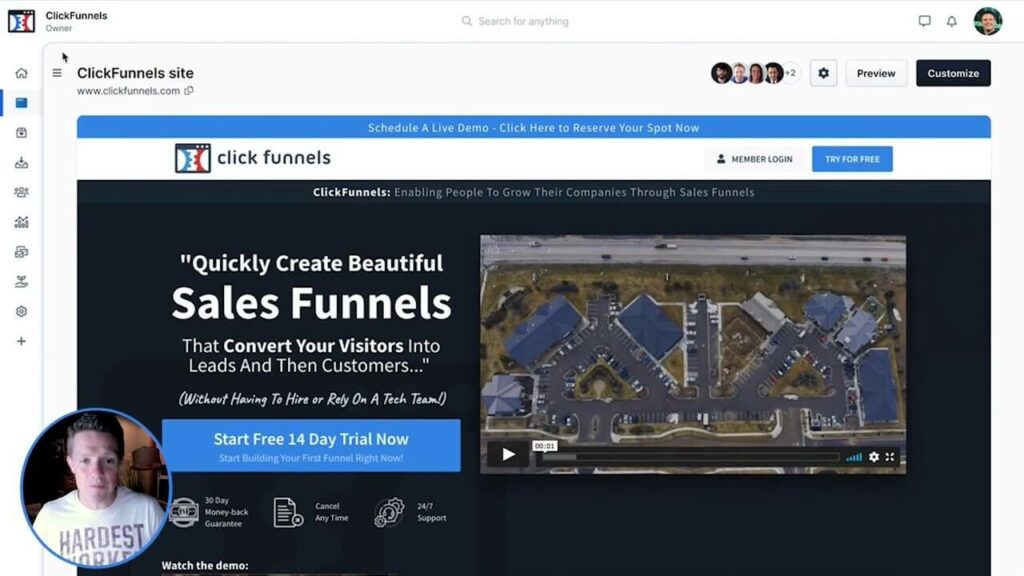Open video settings gear in player
This screenshot has width=1024, height=576.
[874, 457]
